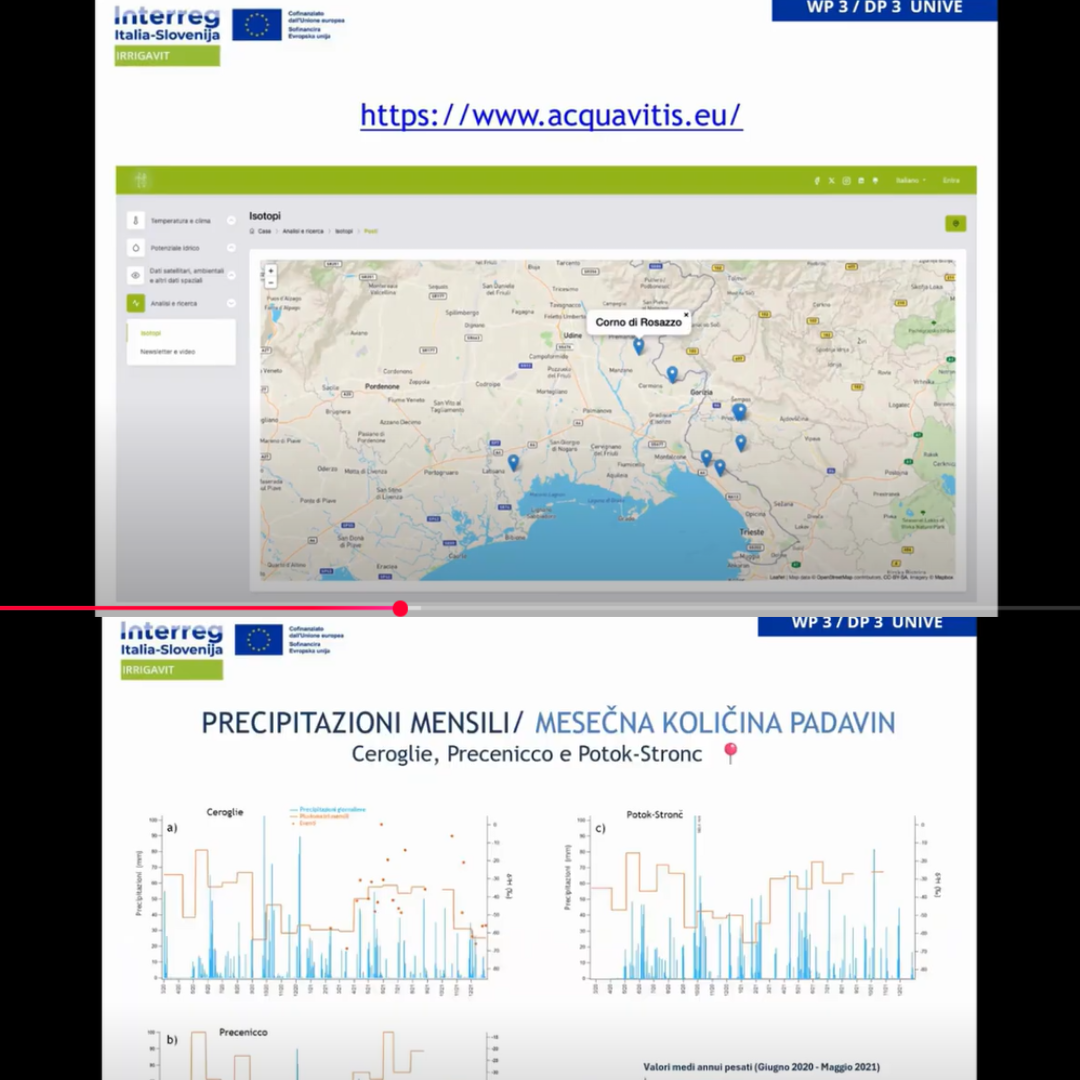Image resolution: width=1080 pixels, height=1080 pixels.
Task: Click the Isotopi page heading
Action: pos(264,216)
